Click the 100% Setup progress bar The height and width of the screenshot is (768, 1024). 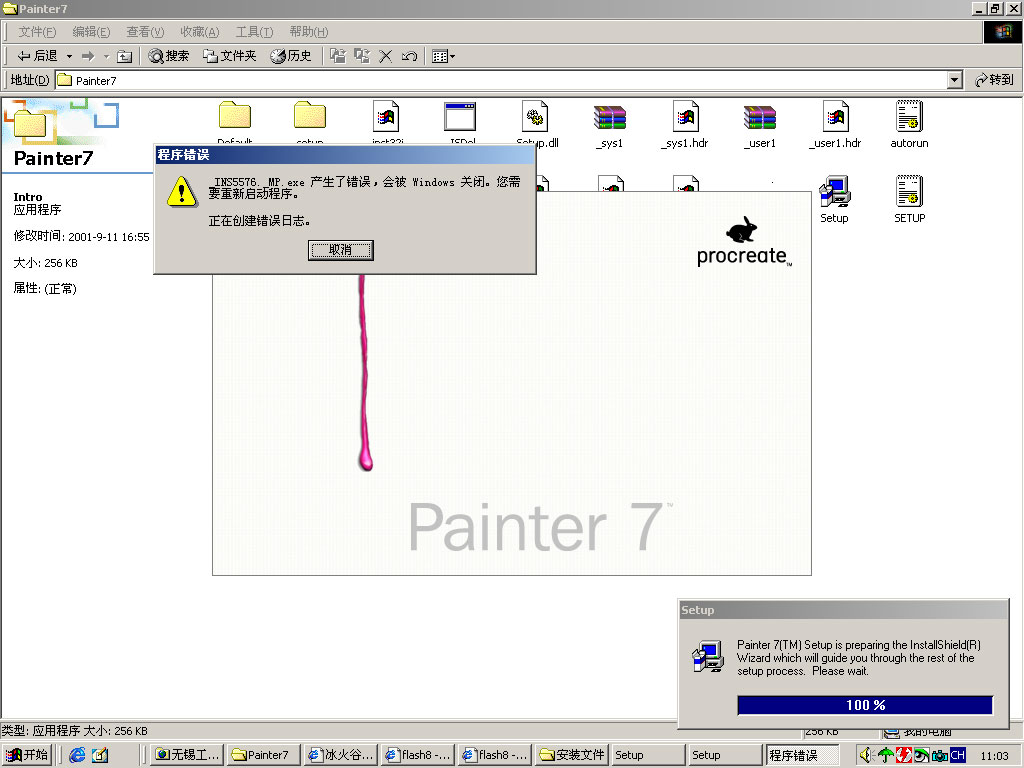865,705
